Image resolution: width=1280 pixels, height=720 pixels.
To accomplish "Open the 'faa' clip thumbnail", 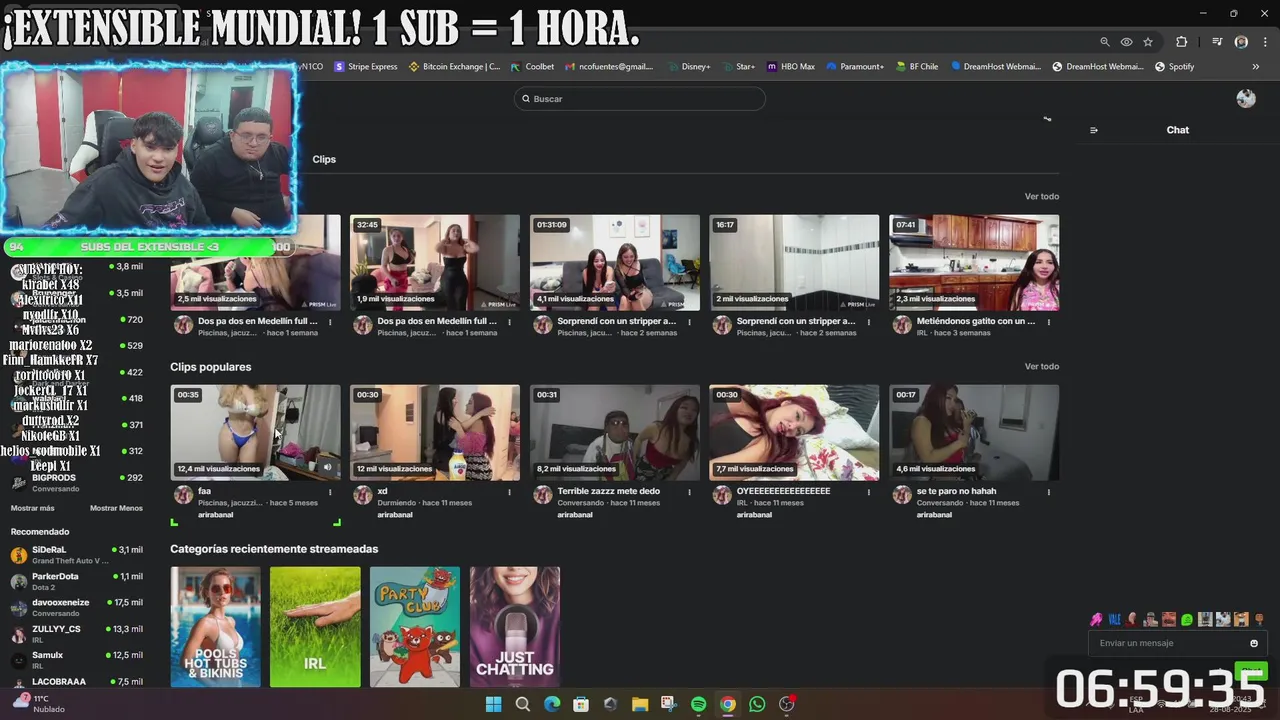I will point(255,432).
